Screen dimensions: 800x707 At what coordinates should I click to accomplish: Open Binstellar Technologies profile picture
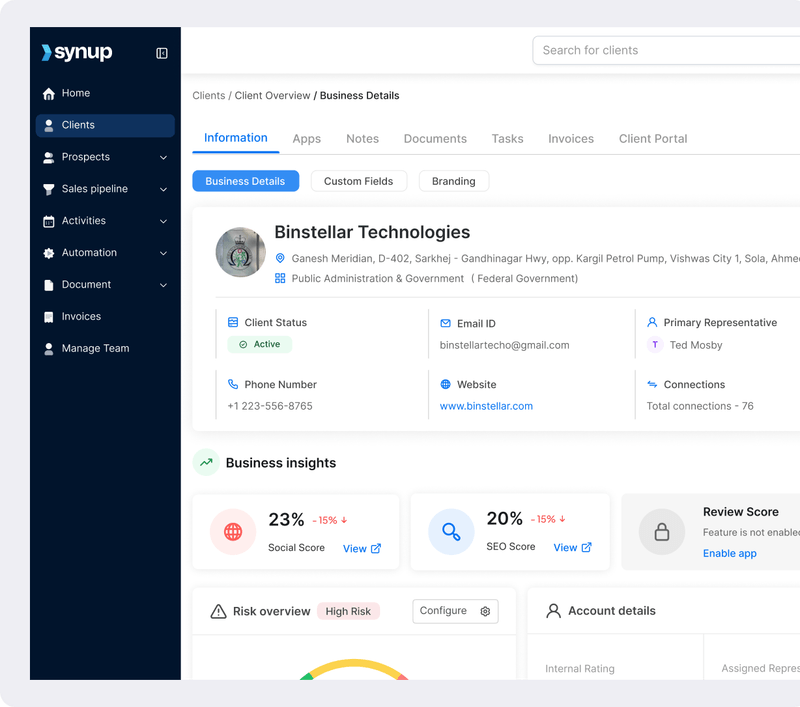coord(241,252)
